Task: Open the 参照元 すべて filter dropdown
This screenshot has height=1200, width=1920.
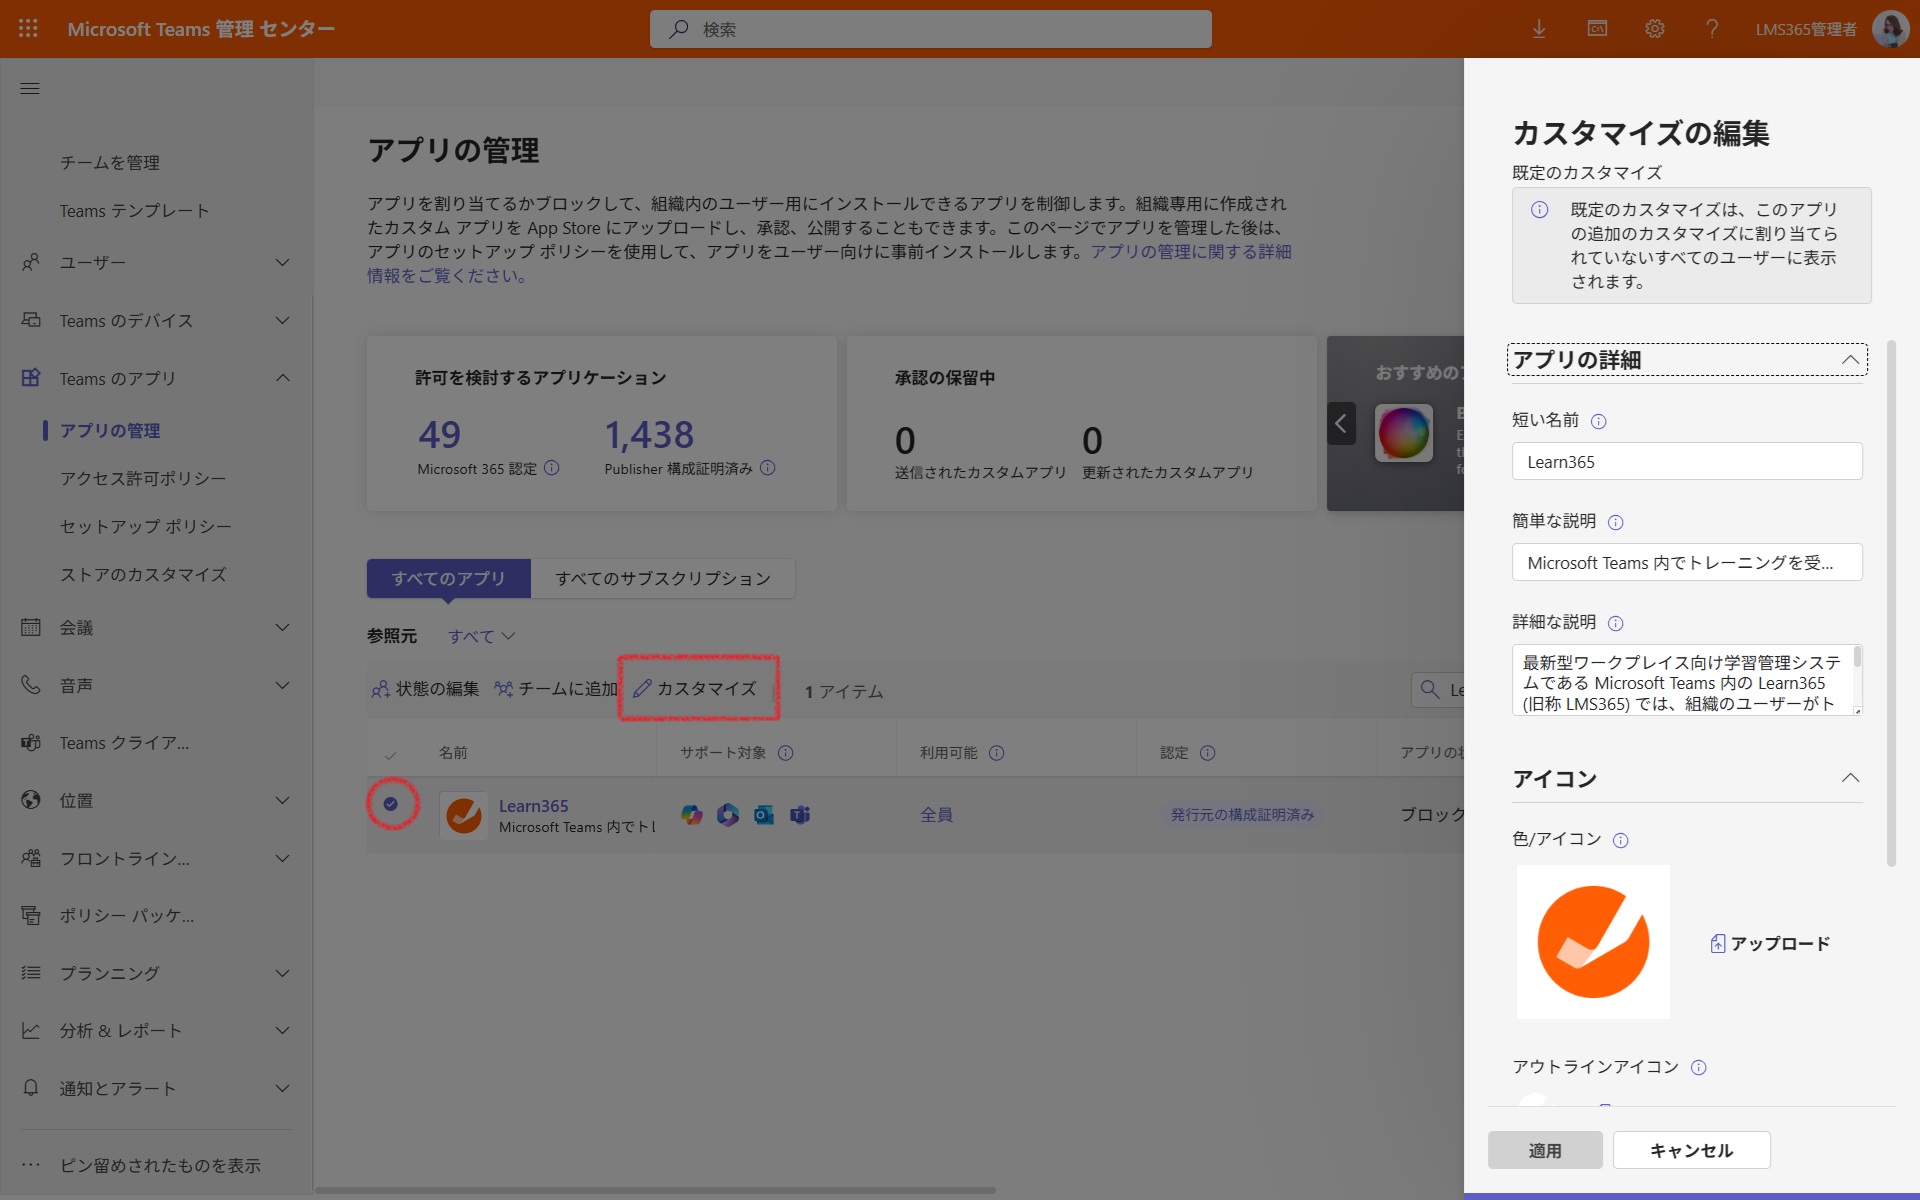Action: (482, 636)
